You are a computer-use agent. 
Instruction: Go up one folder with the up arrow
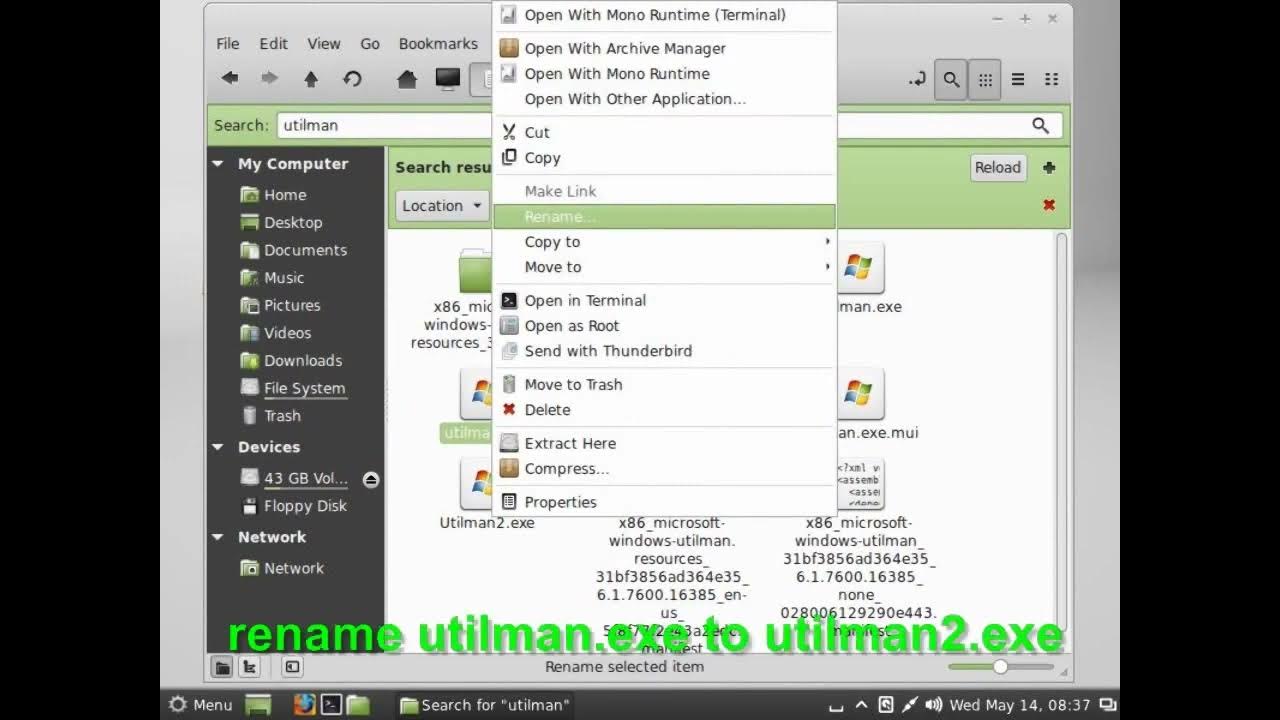pyautogui.click(x=311, y=78)
